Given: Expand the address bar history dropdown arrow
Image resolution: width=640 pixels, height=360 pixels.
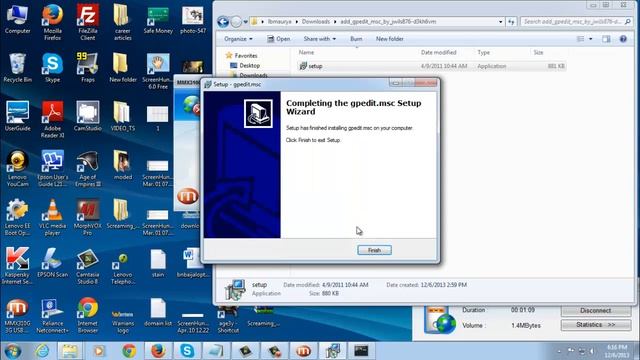Looking at the screenshot, I should click(500, 22).
